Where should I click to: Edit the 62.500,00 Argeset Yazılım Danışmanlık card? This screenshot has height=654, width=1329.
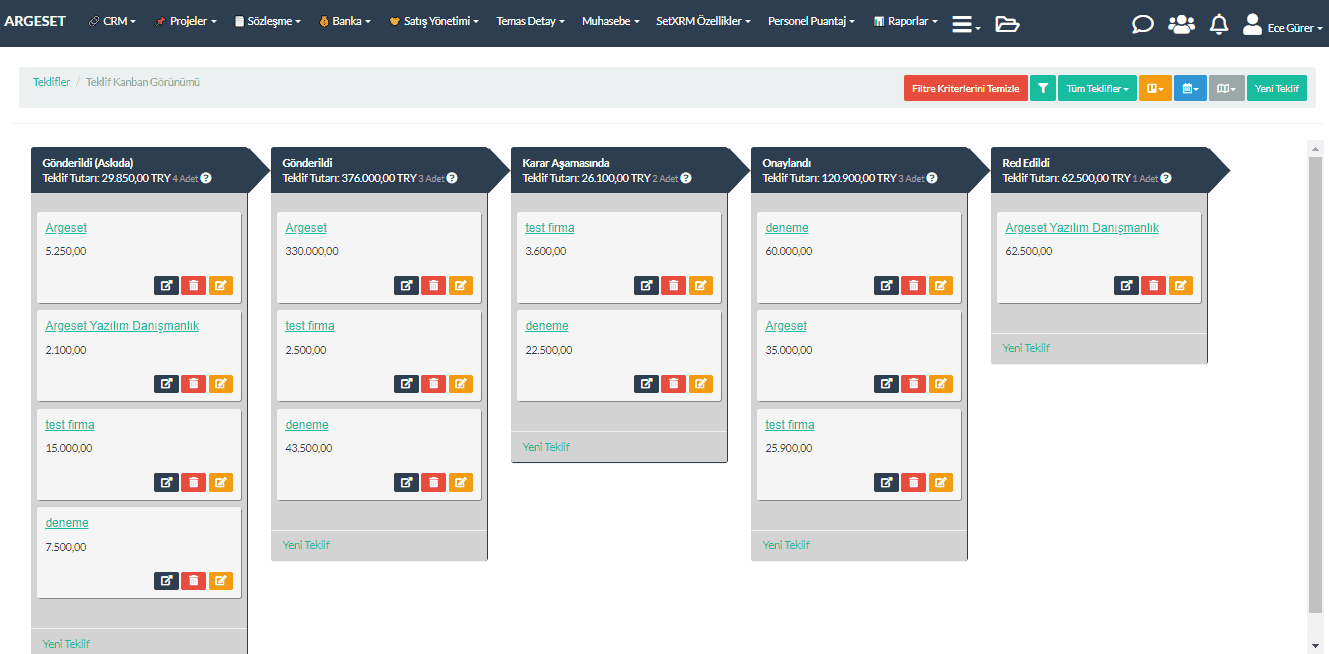(x=1181, y=285)
